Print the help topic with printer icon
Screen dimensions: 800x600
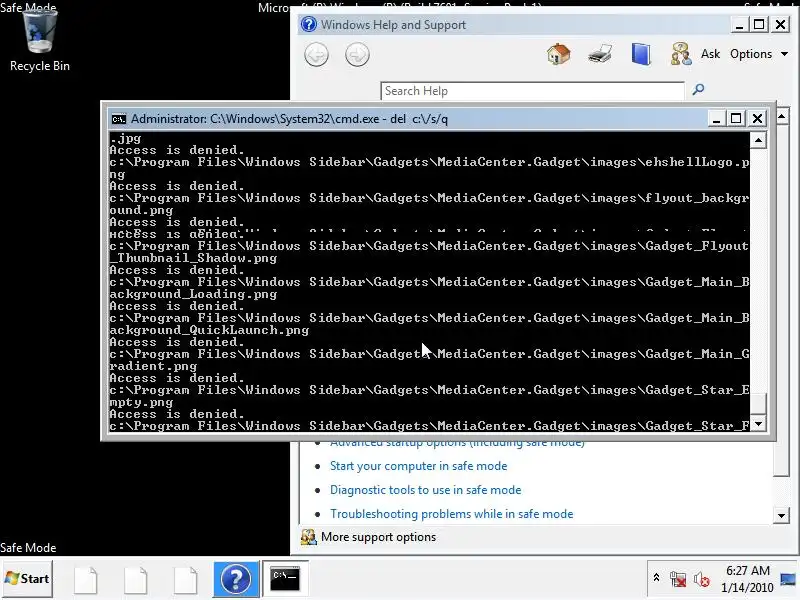pos(599,54)
